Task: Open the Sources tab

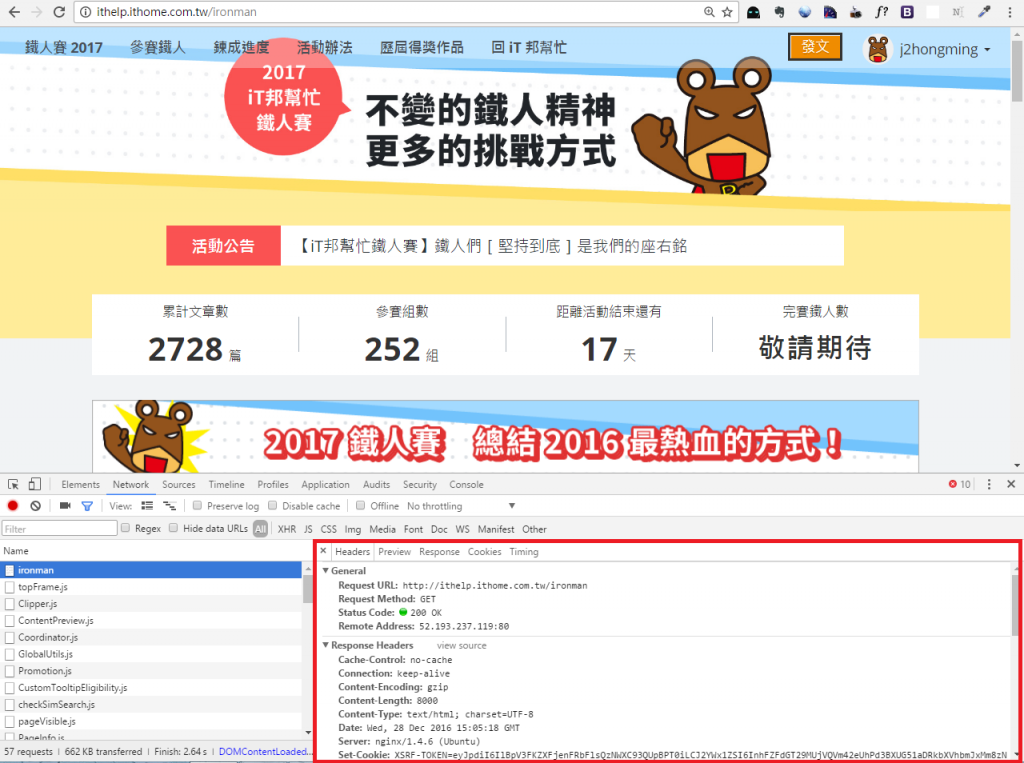Action: 179,484
